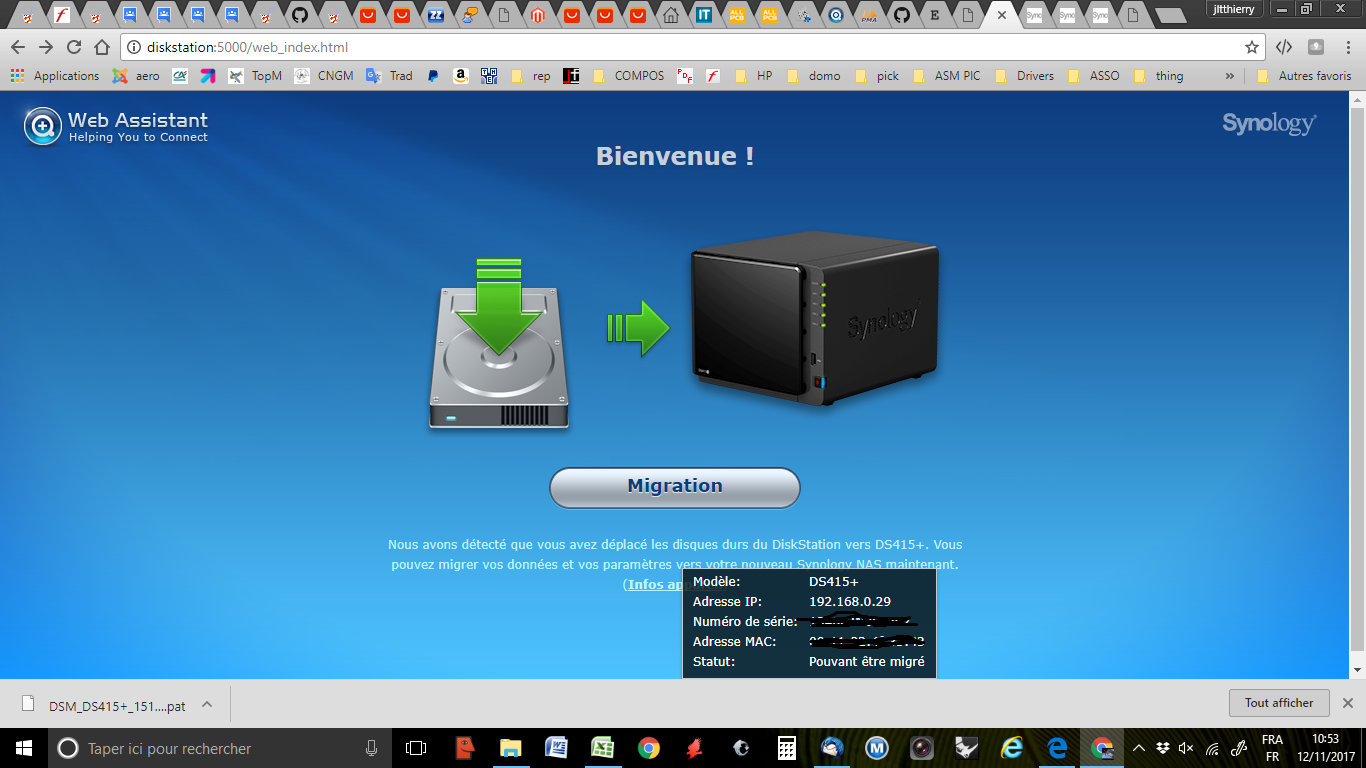Open the Calculator from the taskbar
Screen dimensions: 1366x768
click(787, 748)
